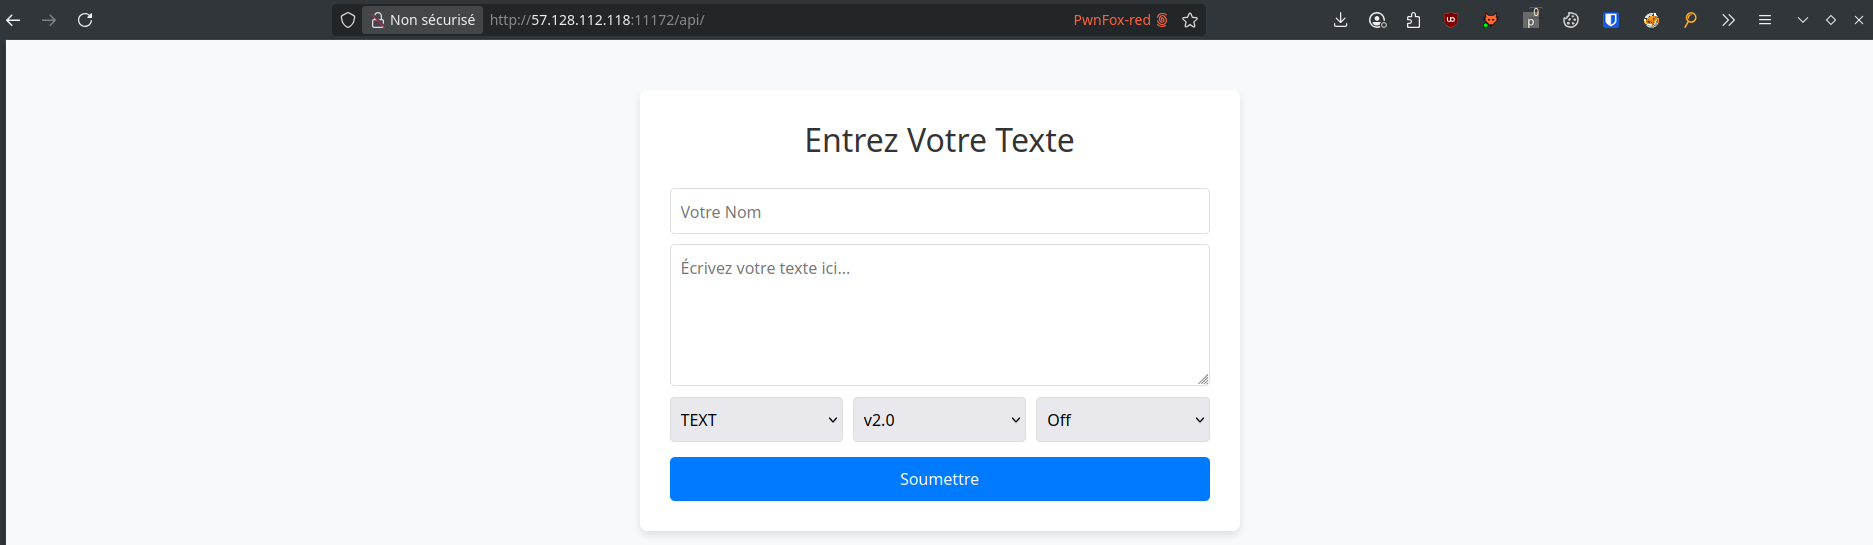
Task: Focus the Écrivez votre texte ici textarea
Action: [940, 315]
